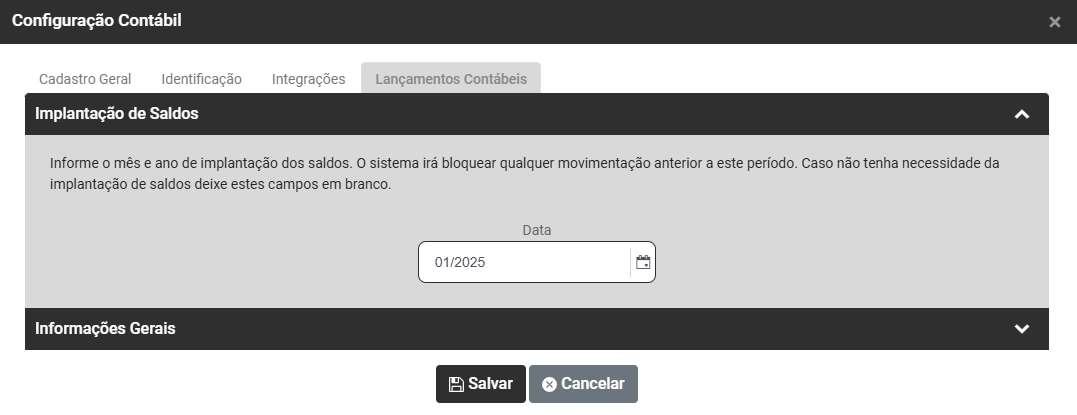Open the Identificação tab
Screen dimensions: 1077x415
point(201,79)
